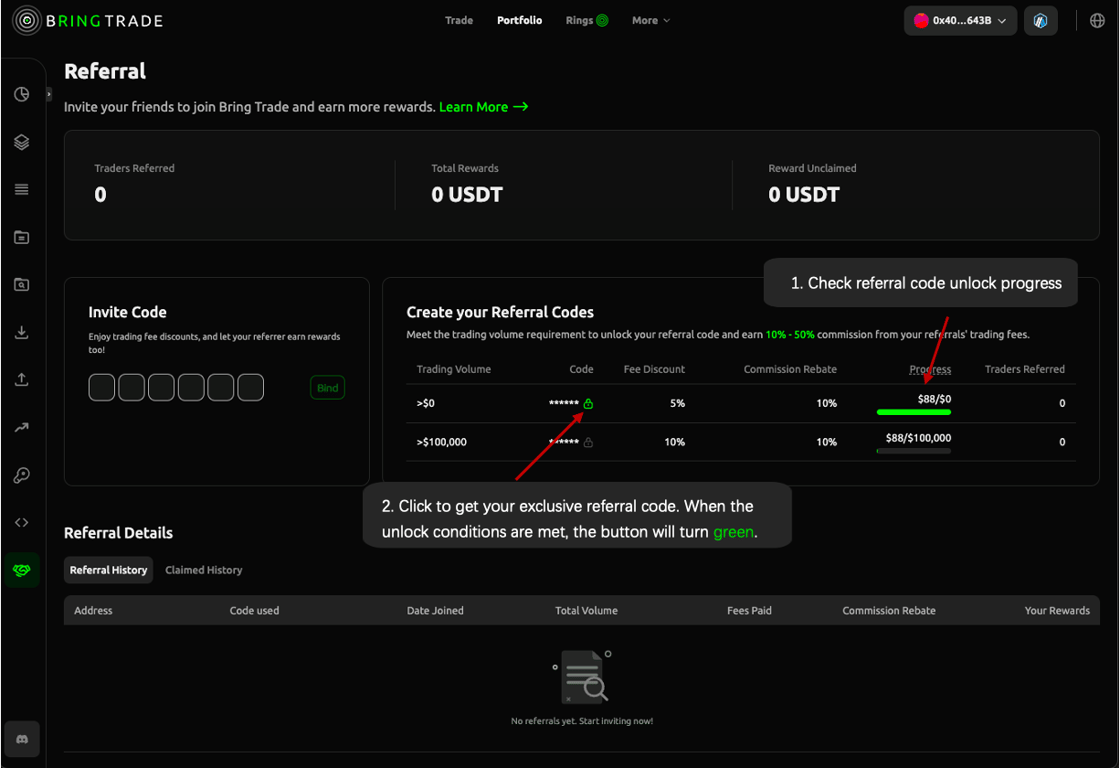
Task: Expand the sidebar with small arrow handle
Action: (49, 94)
